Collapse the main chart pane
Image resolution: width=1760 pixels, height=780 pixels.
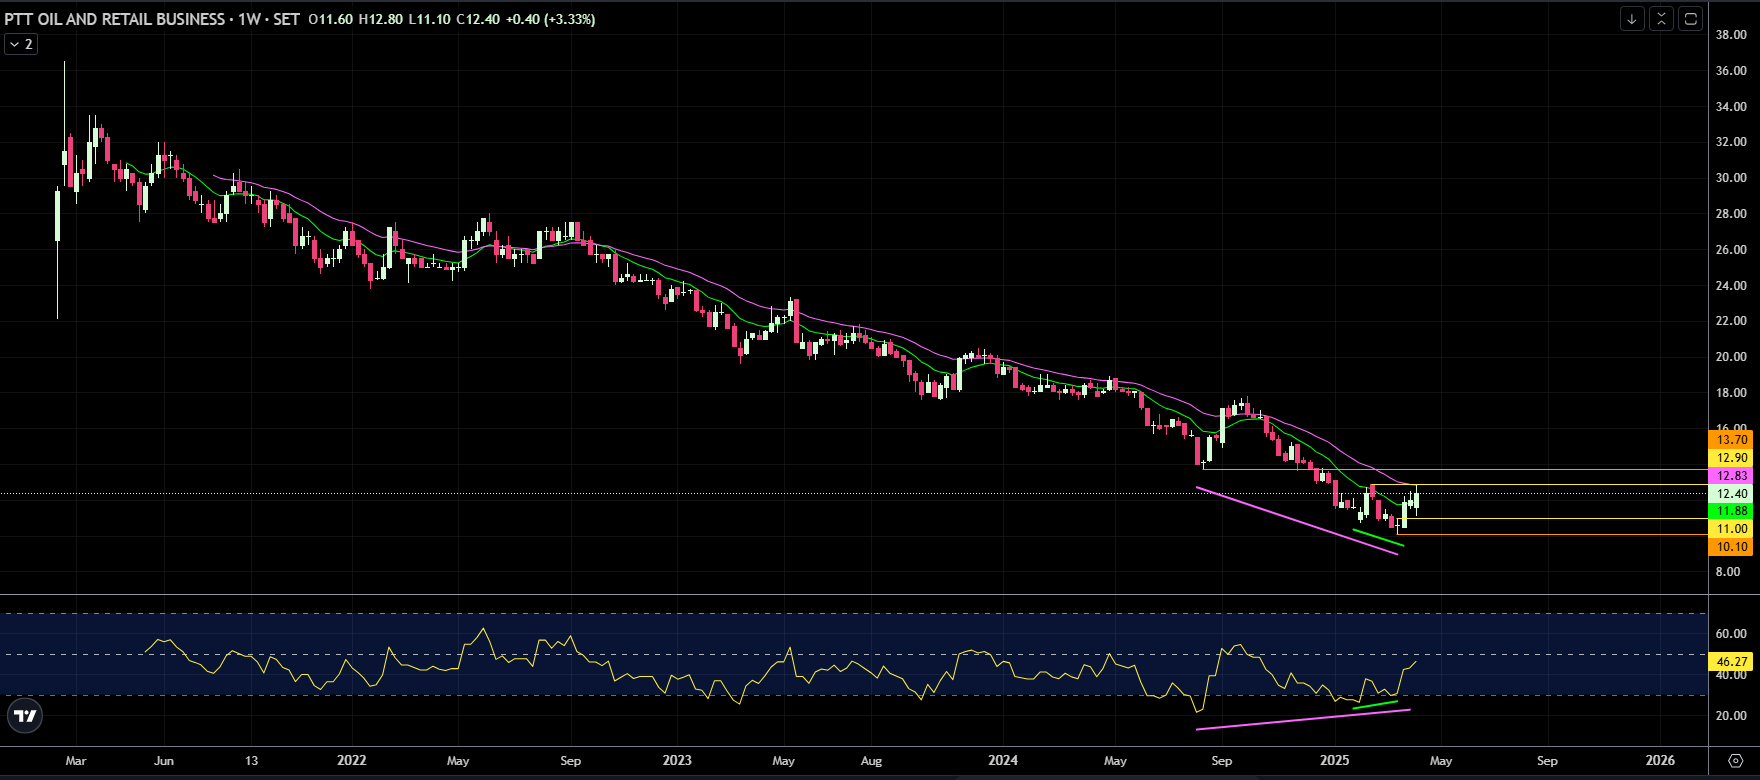pos(1661,18)
